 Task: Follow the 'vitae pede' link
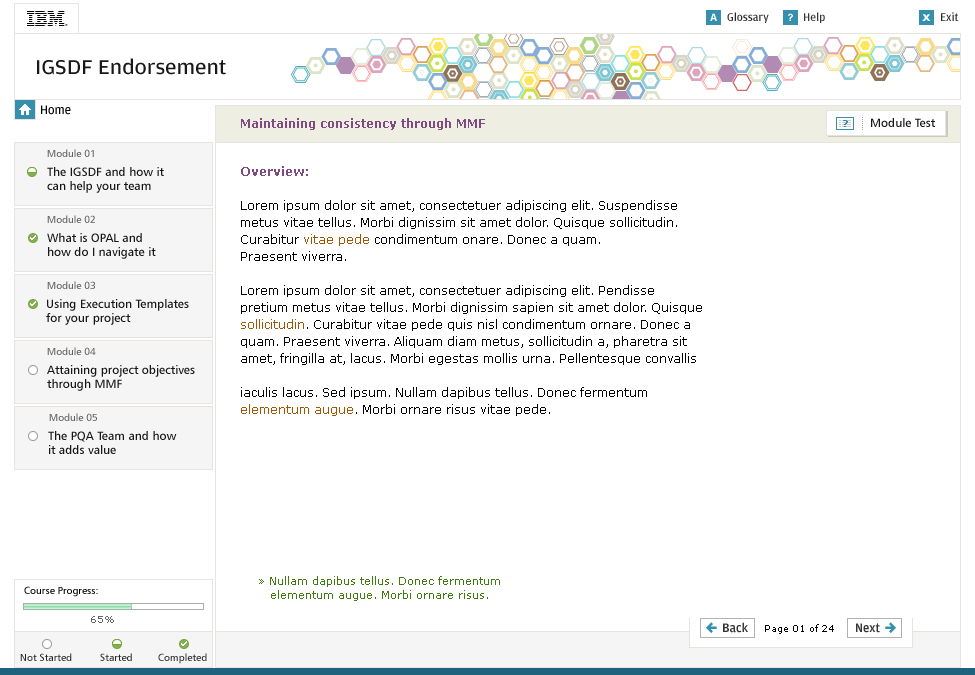click(336, 239)
